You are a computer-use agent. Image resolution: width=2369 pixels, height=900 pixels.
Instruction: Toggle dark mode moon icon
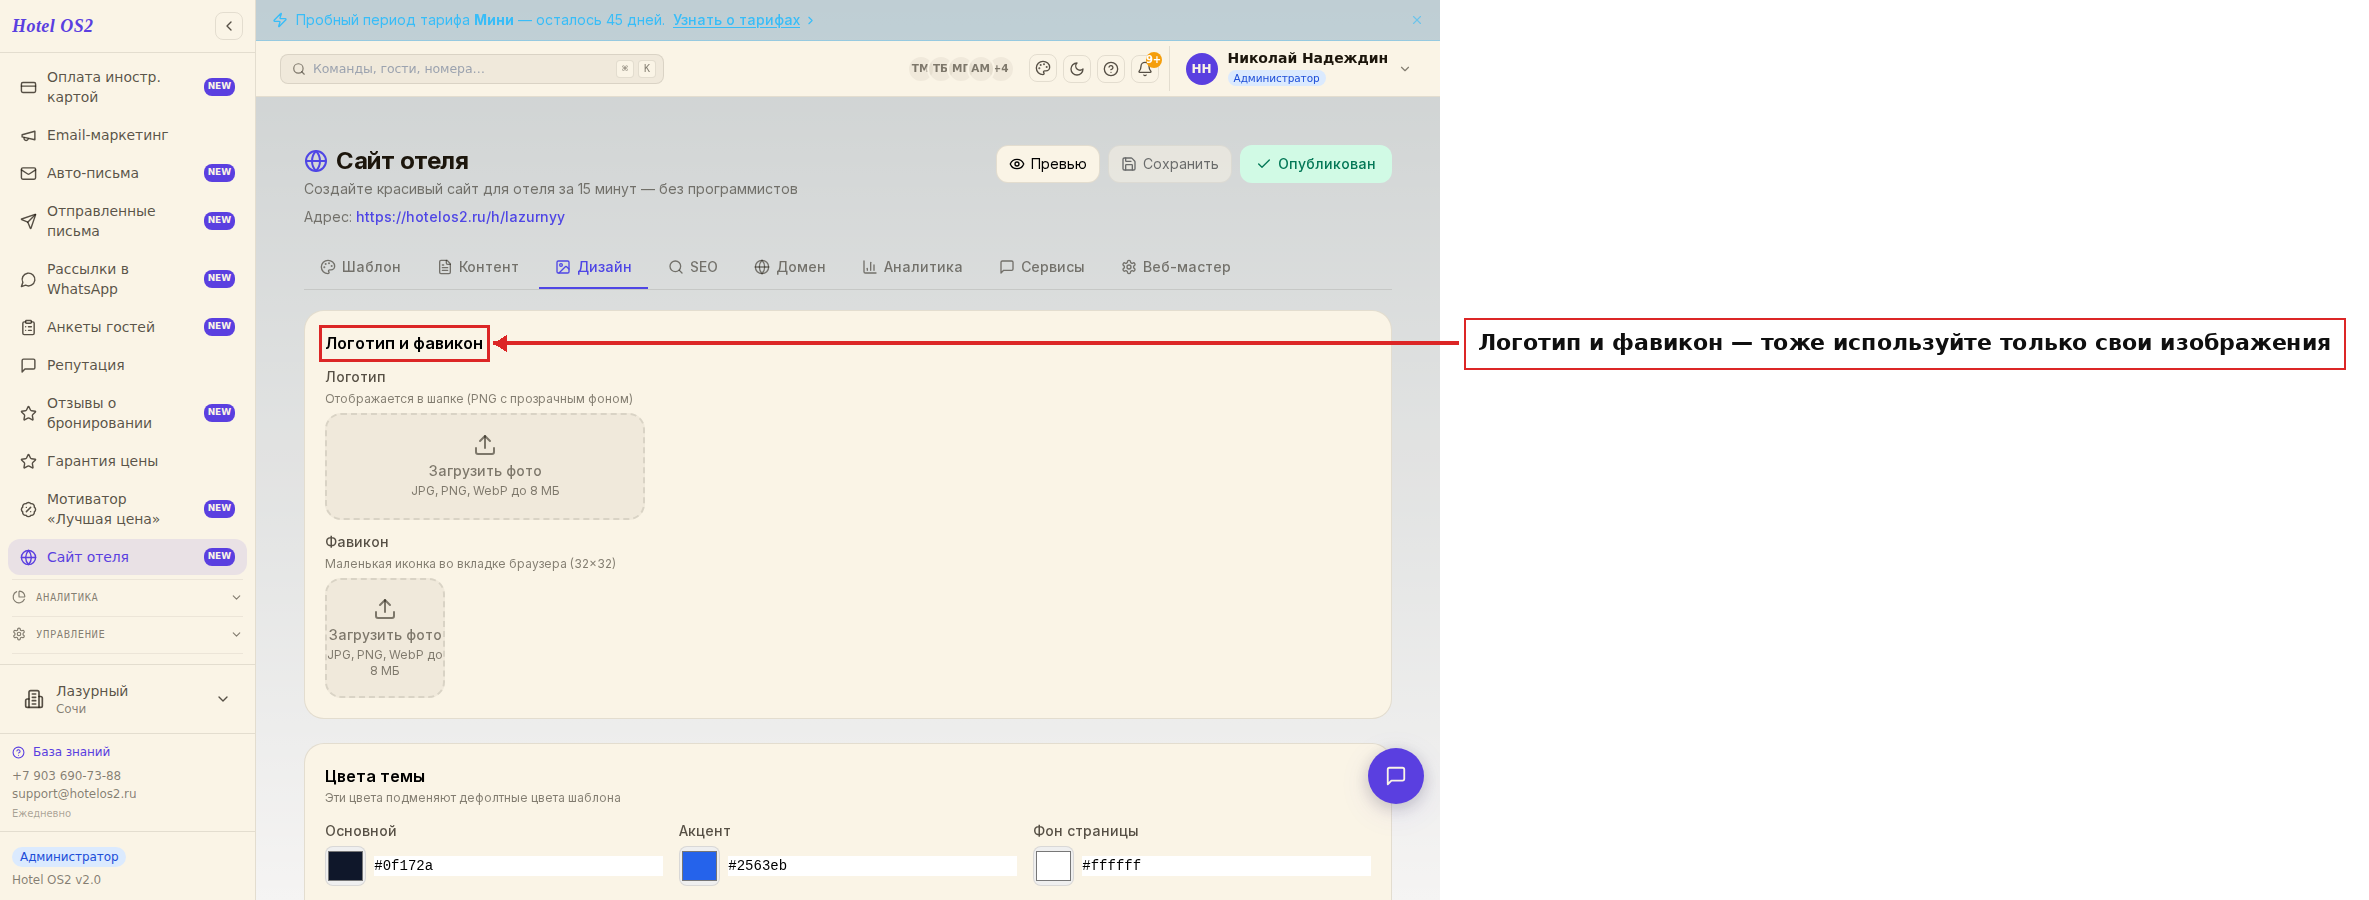tap(1077, 69)
